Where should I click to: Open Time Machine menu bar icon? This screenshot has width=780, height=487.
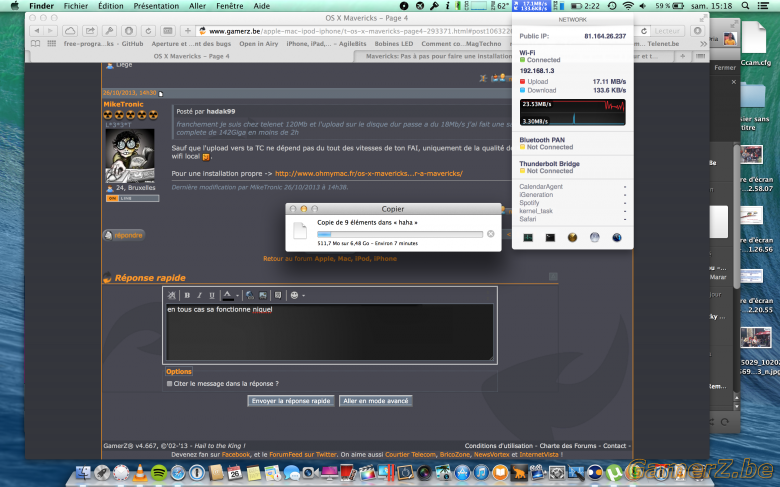612,6
